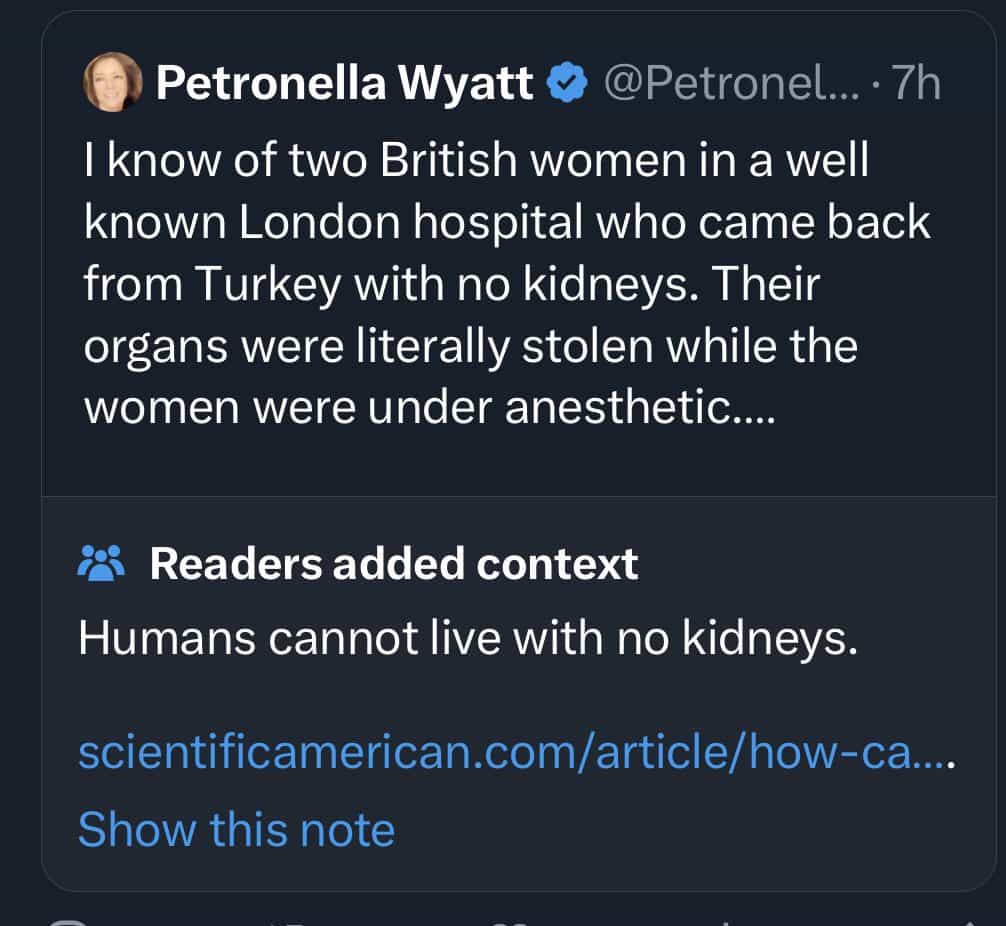Click the blue verified checkmark badge
This screenshot has height=926, width=1006.
(567, 85)
